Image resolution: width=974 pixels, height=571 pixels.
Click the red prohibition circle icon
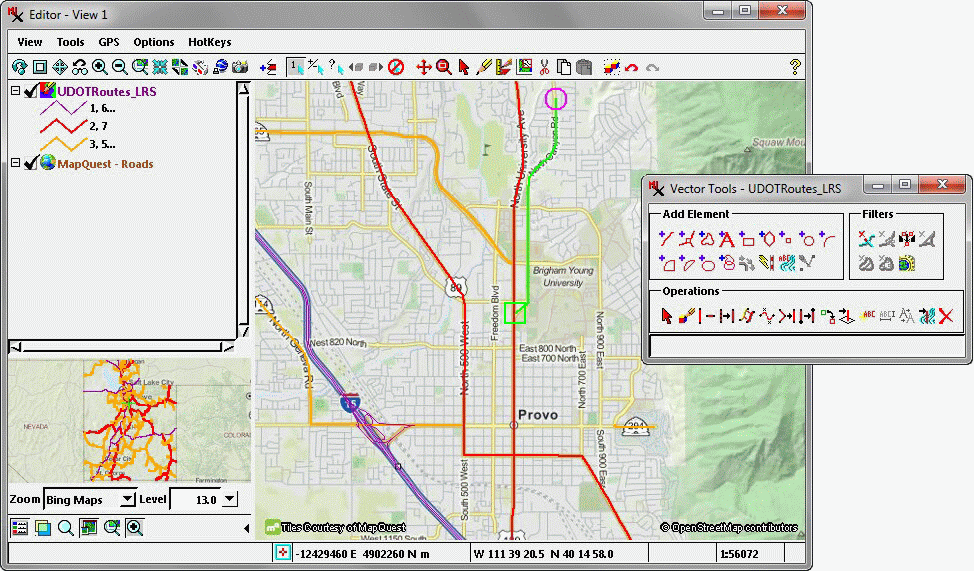396,67
